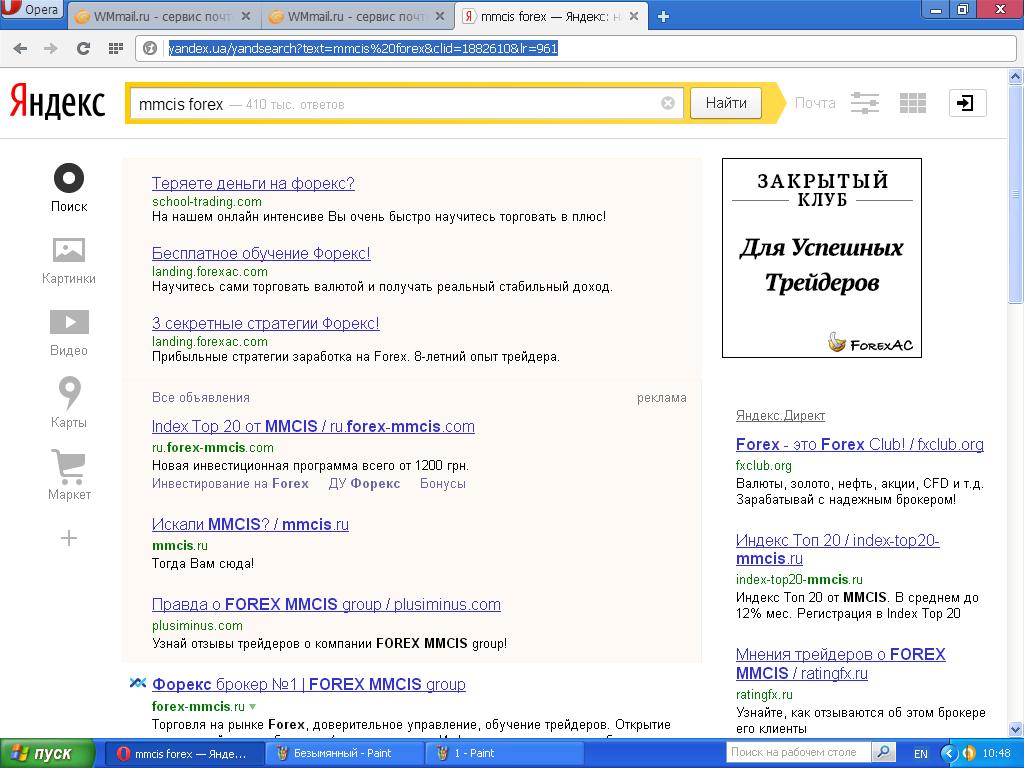Open the Инвестирование на Forex sublink

pyautogui.click(x=230, y=484)
